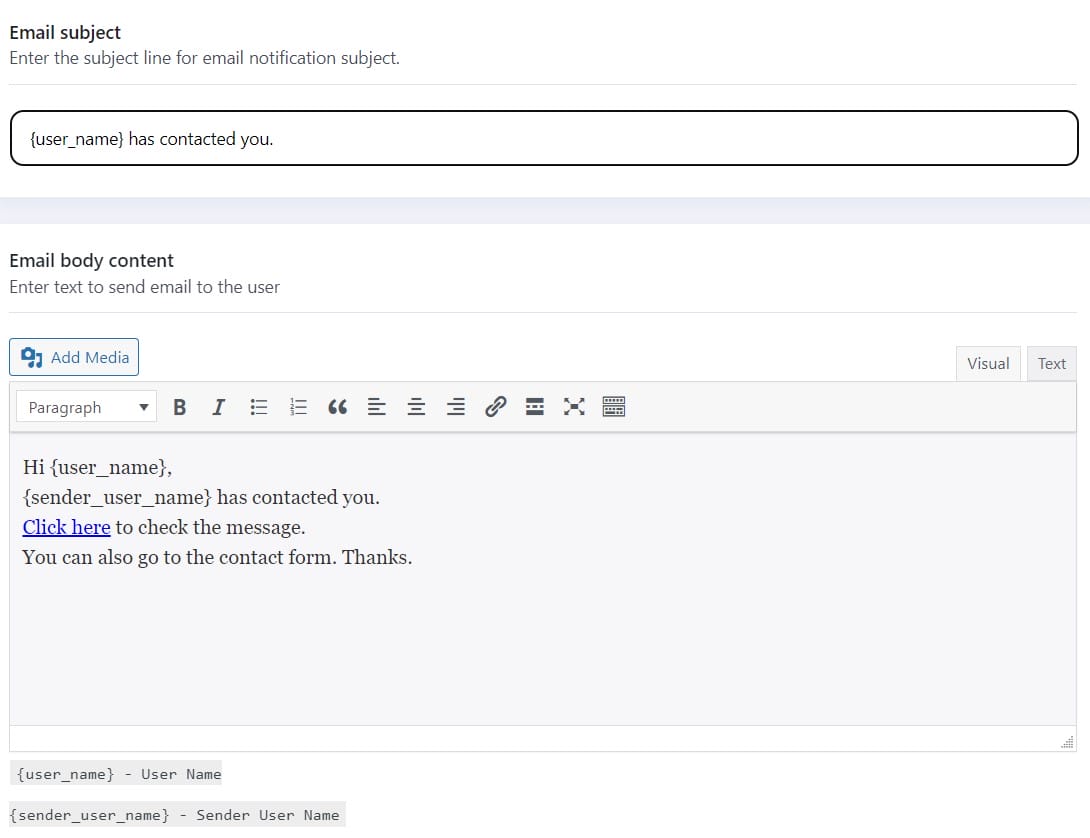Insert Read More tag
Viewport: 1090px width, 838px height.
[x=535, y=407]
